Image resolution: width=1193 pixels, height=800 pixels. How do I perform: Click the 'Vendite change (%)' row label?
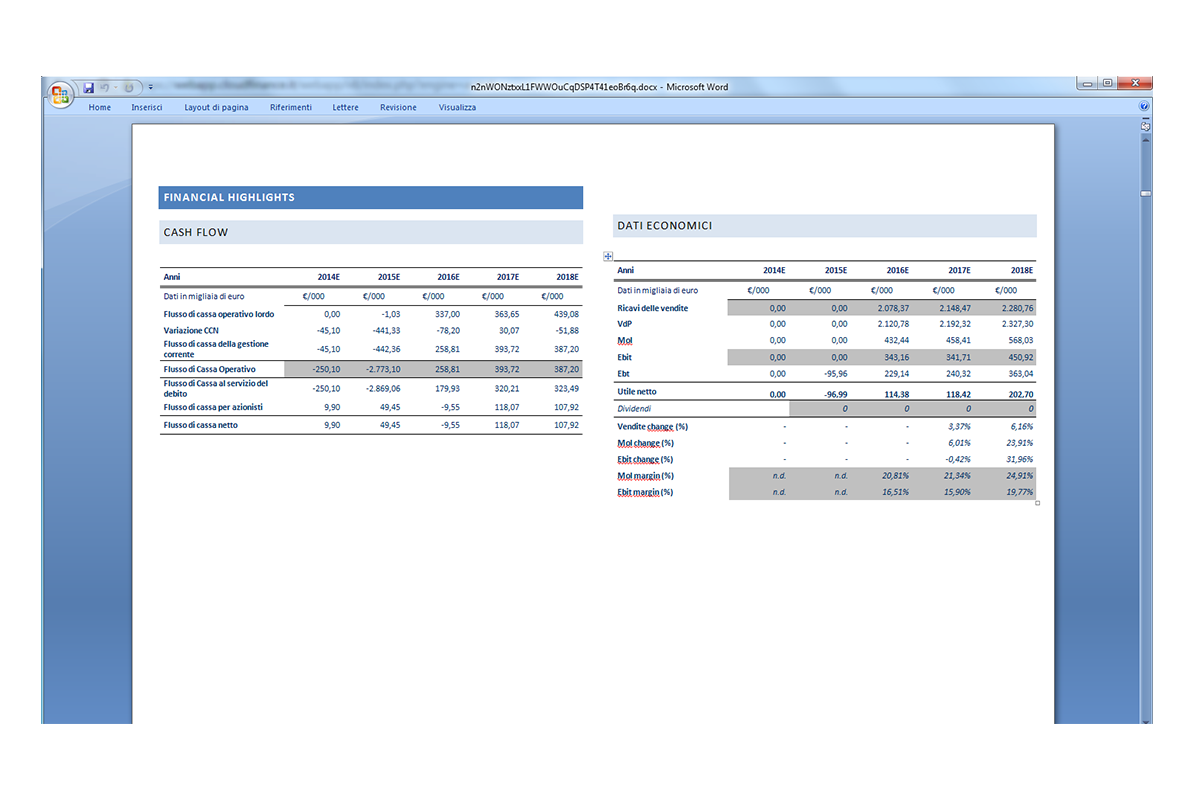click(x=652, y=427)
